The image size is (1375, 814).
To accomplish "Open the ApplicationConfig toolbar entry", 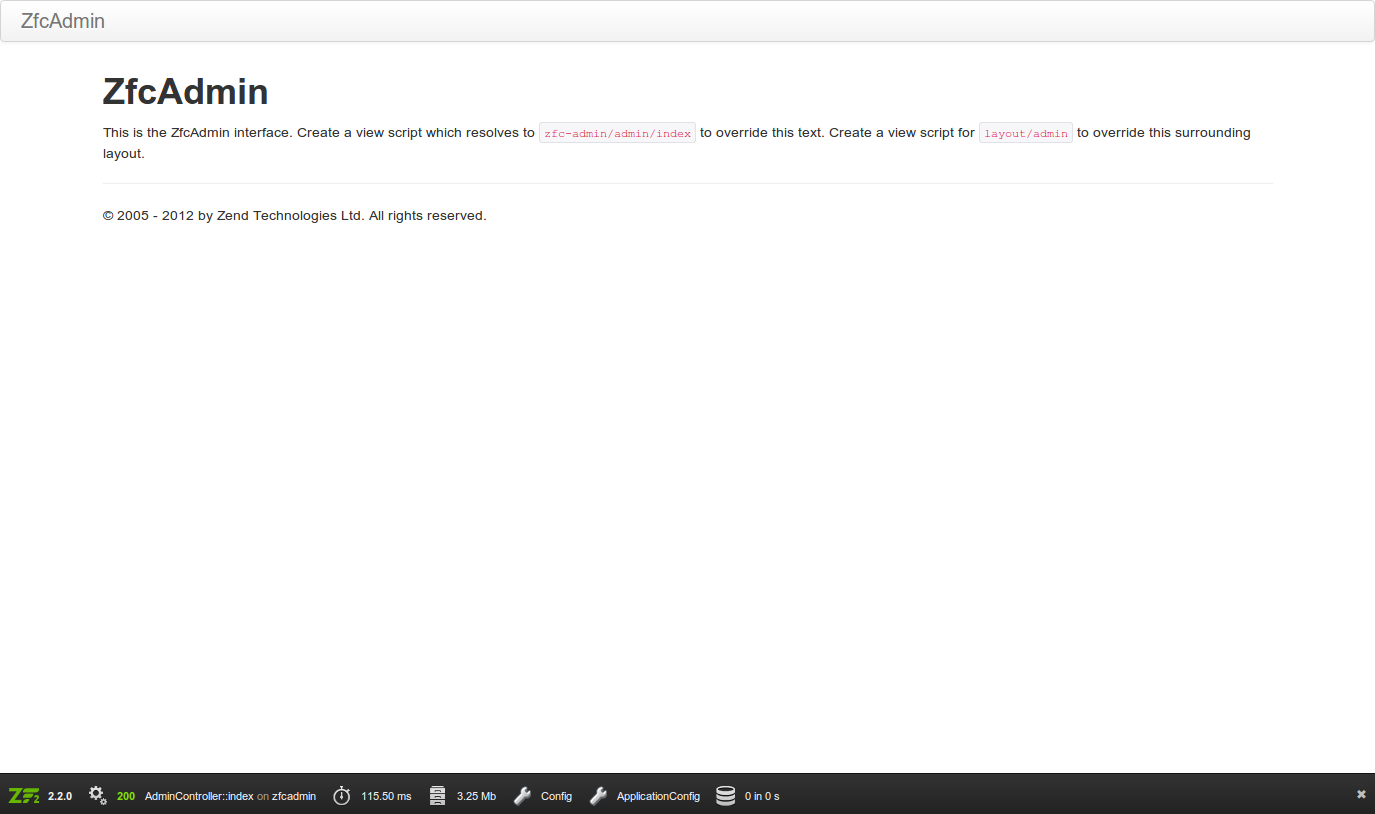I will coord(658,796).
